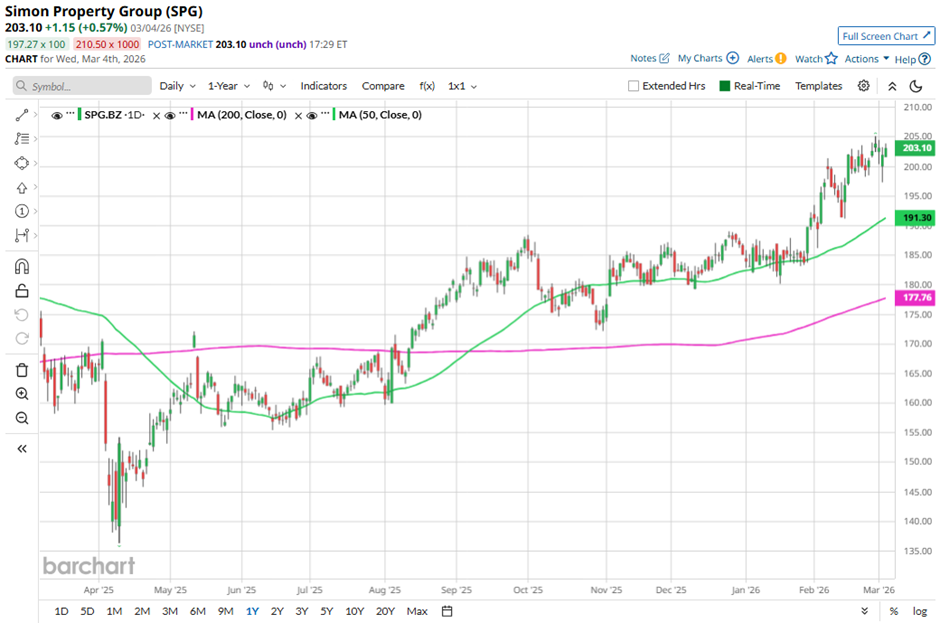Open the Daily frequency dropdown
940x623 pixels.
pyautogui.click(x=177, y=86)
